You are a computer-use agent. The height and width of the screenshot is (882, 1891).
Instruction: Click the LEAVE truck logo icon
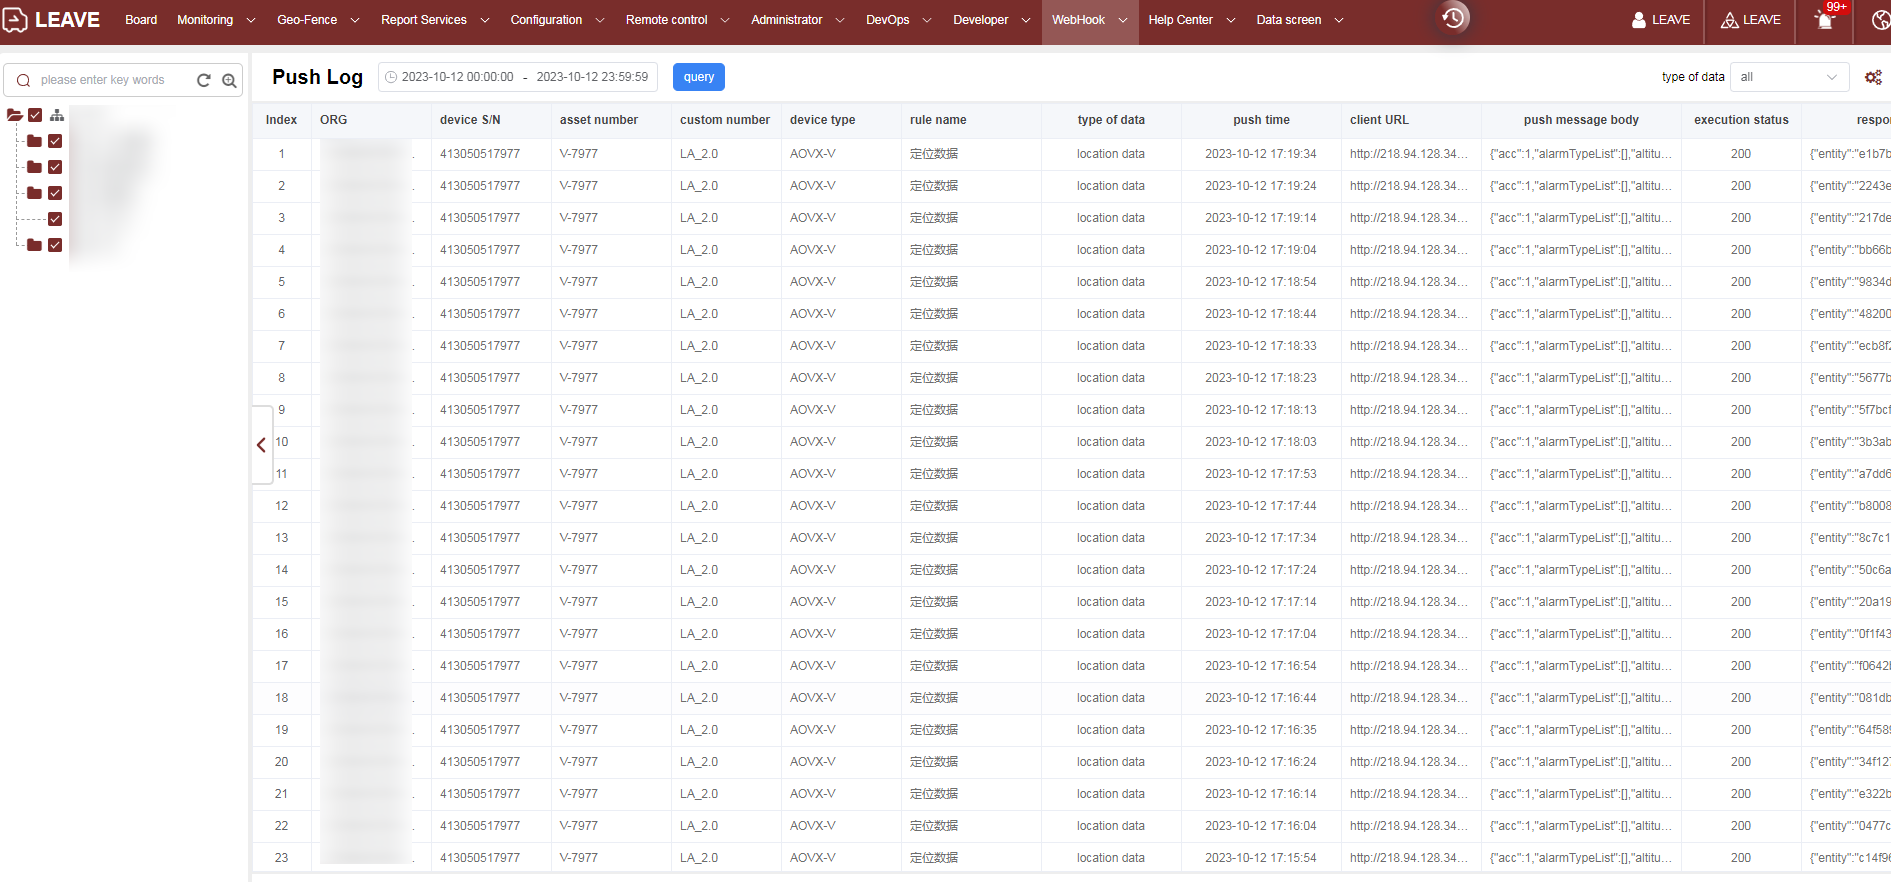[15, 20]
